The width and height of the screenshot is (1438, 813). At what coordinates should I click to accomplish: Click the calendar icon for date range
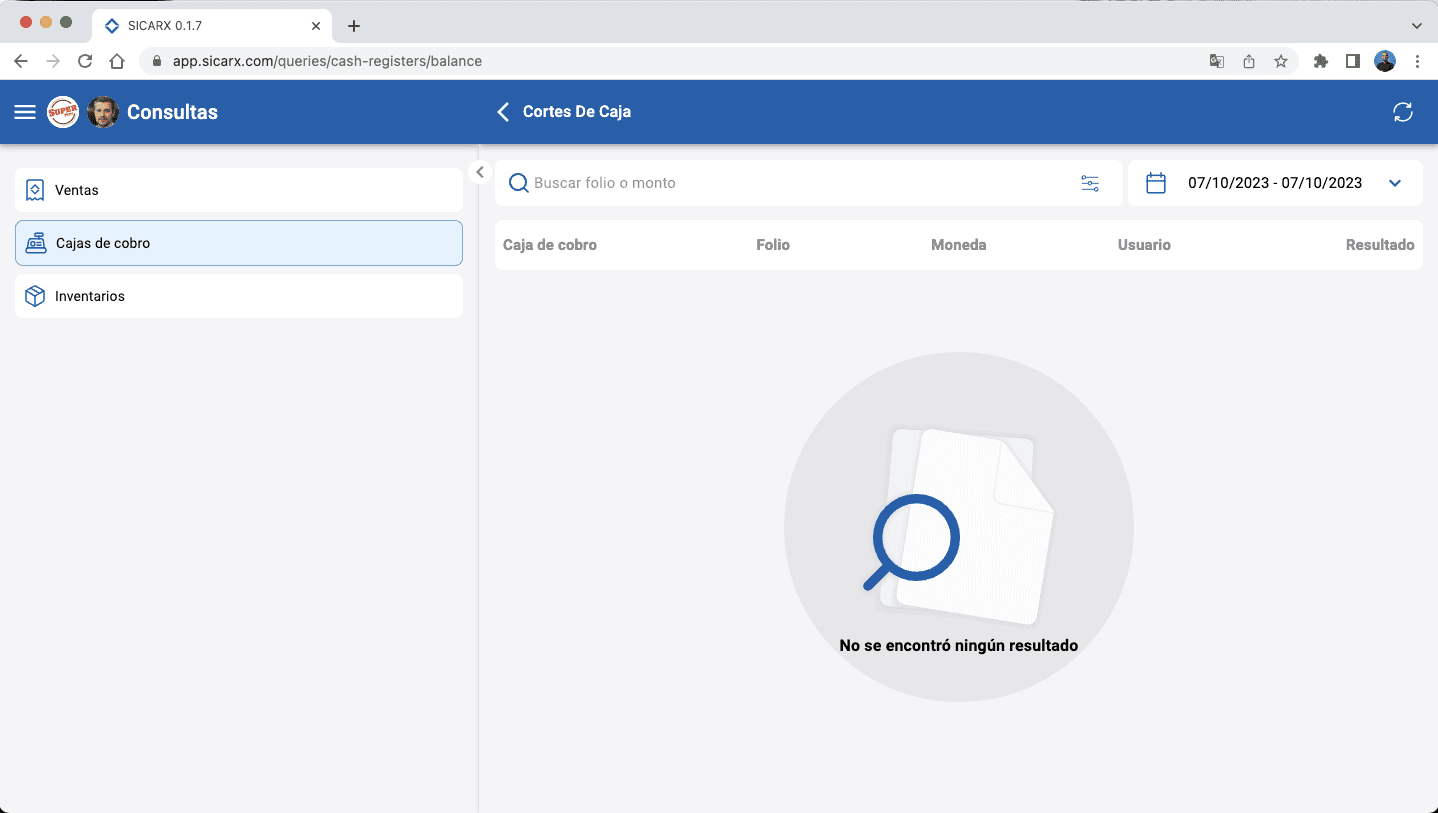1156,183
